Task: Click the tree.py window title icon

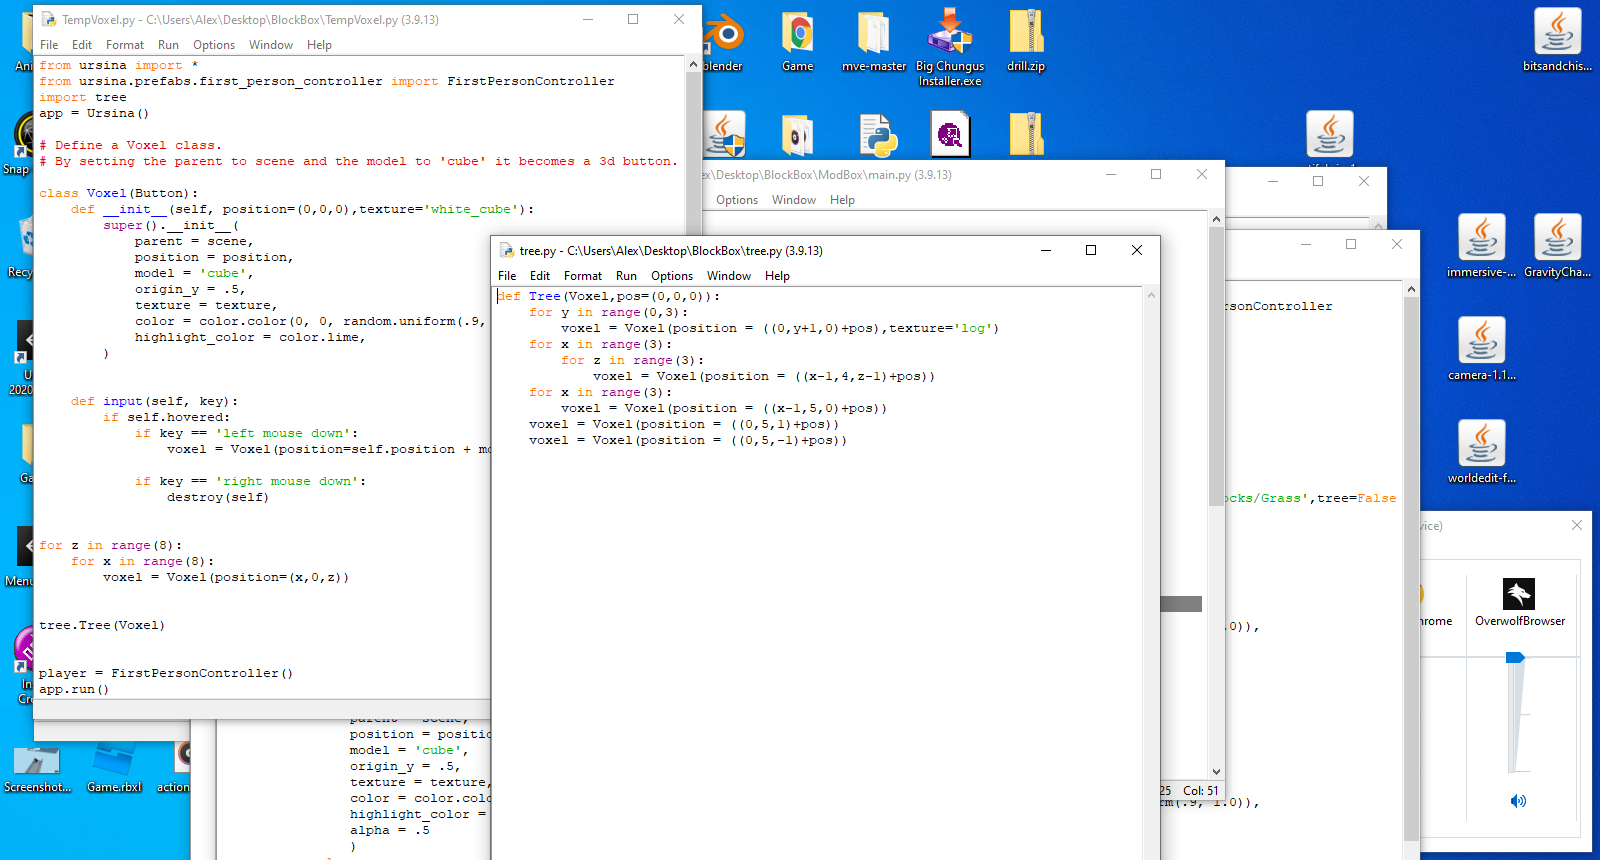Action: pos(506,250)
